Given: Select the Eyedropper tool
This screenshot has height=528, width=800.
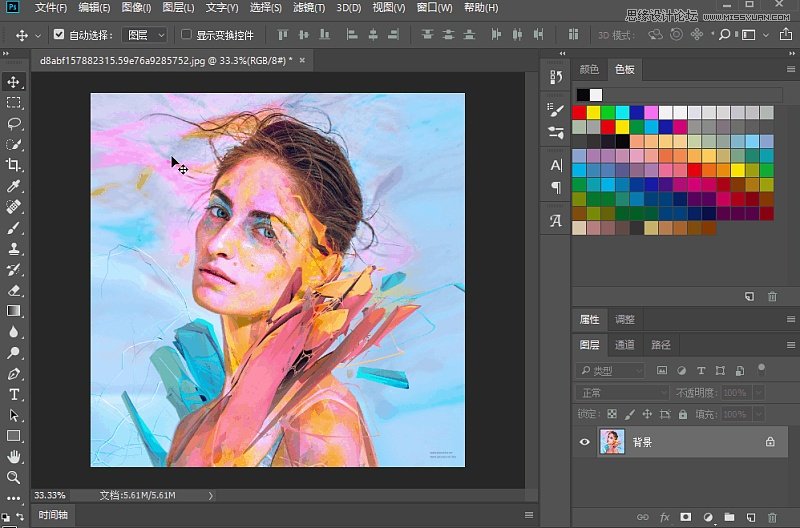Looking at the screenshot, I should (14, 187).
